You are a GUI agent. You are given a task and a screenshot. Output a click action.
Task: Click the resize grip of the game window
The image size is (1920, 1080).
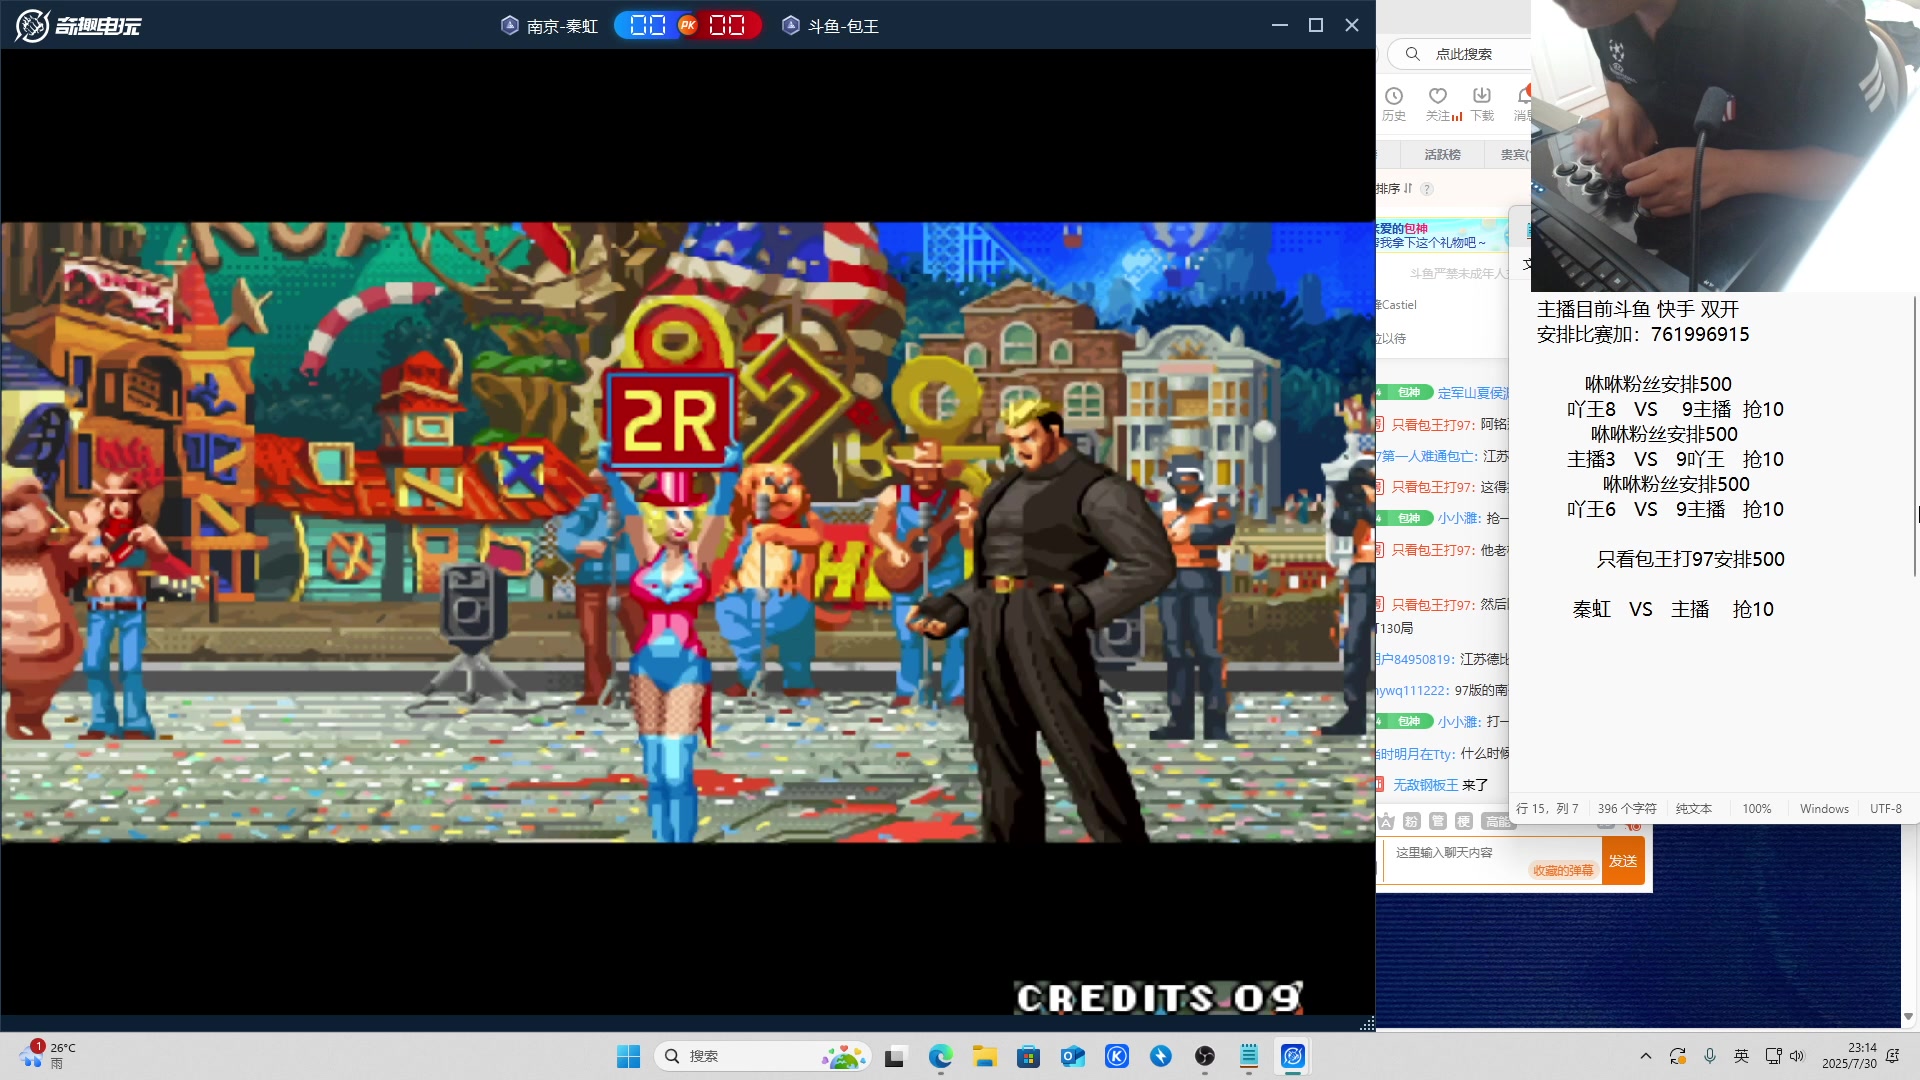[1367, 1023]
